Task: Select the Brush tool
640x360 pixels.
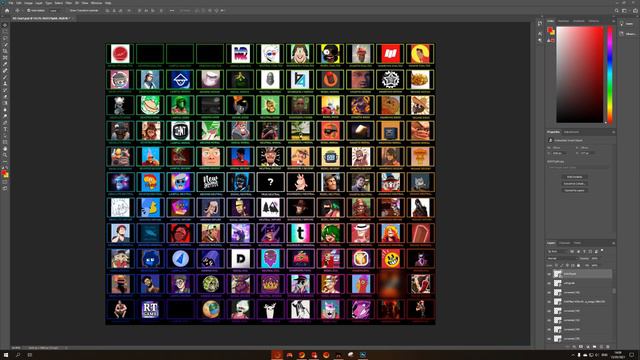Action: coord(5,77)
